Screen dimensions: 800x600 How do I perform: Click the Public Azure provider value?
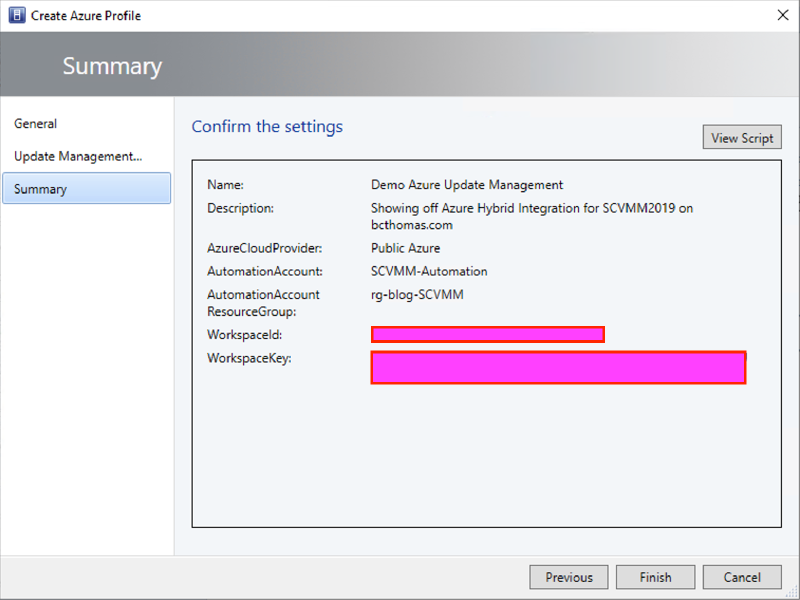pyautogui.click(x=405, y=248)
